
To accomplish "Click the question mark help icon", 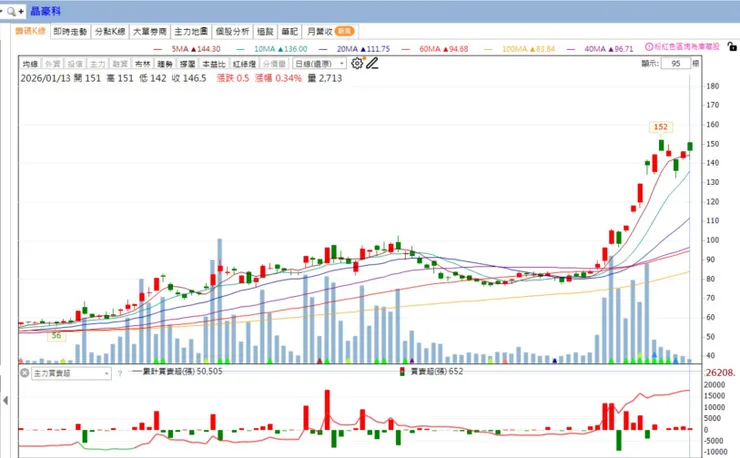I will [x=120, y=373].
